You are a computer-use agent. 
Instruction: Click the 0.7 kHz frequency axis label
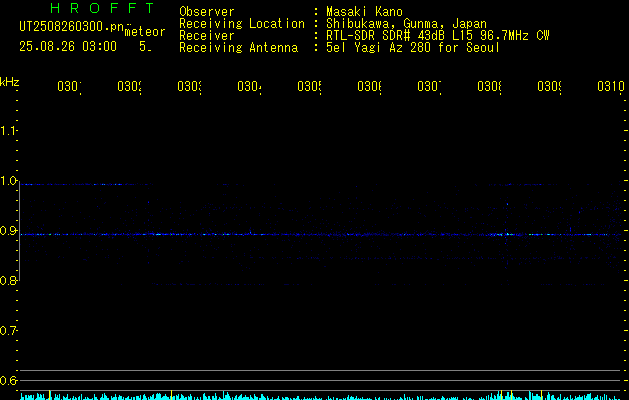click(x=8, y=331)
